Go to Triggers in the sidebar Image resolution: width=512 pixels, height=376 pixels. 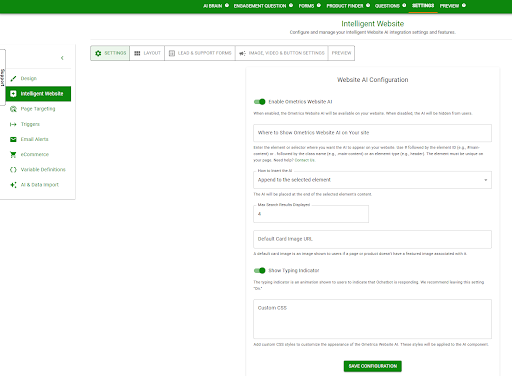click(38, 124)
